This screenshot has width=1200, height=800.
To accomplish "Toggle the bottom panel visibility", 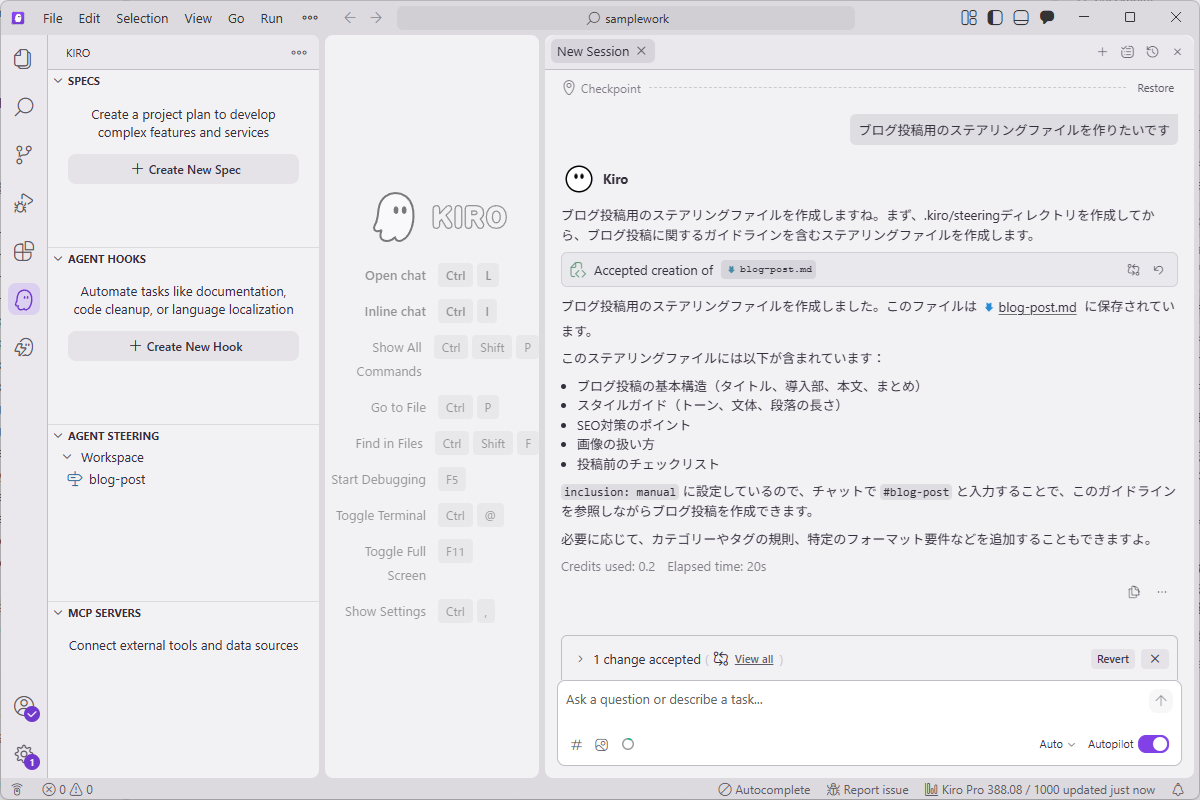I will [x=1021, y=17].
